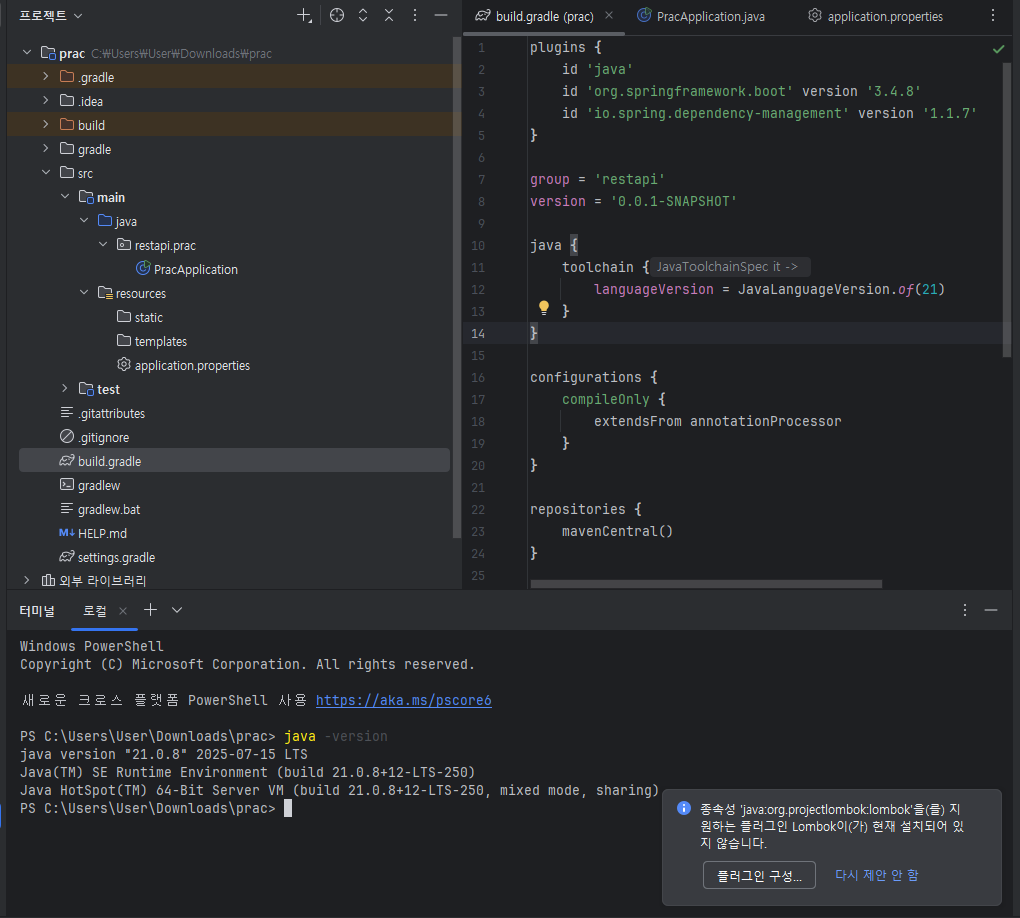This screenshot has width=1020, height=918.
Task: Click the 플러그인 구성... button
Action: (x=759, y=876)
